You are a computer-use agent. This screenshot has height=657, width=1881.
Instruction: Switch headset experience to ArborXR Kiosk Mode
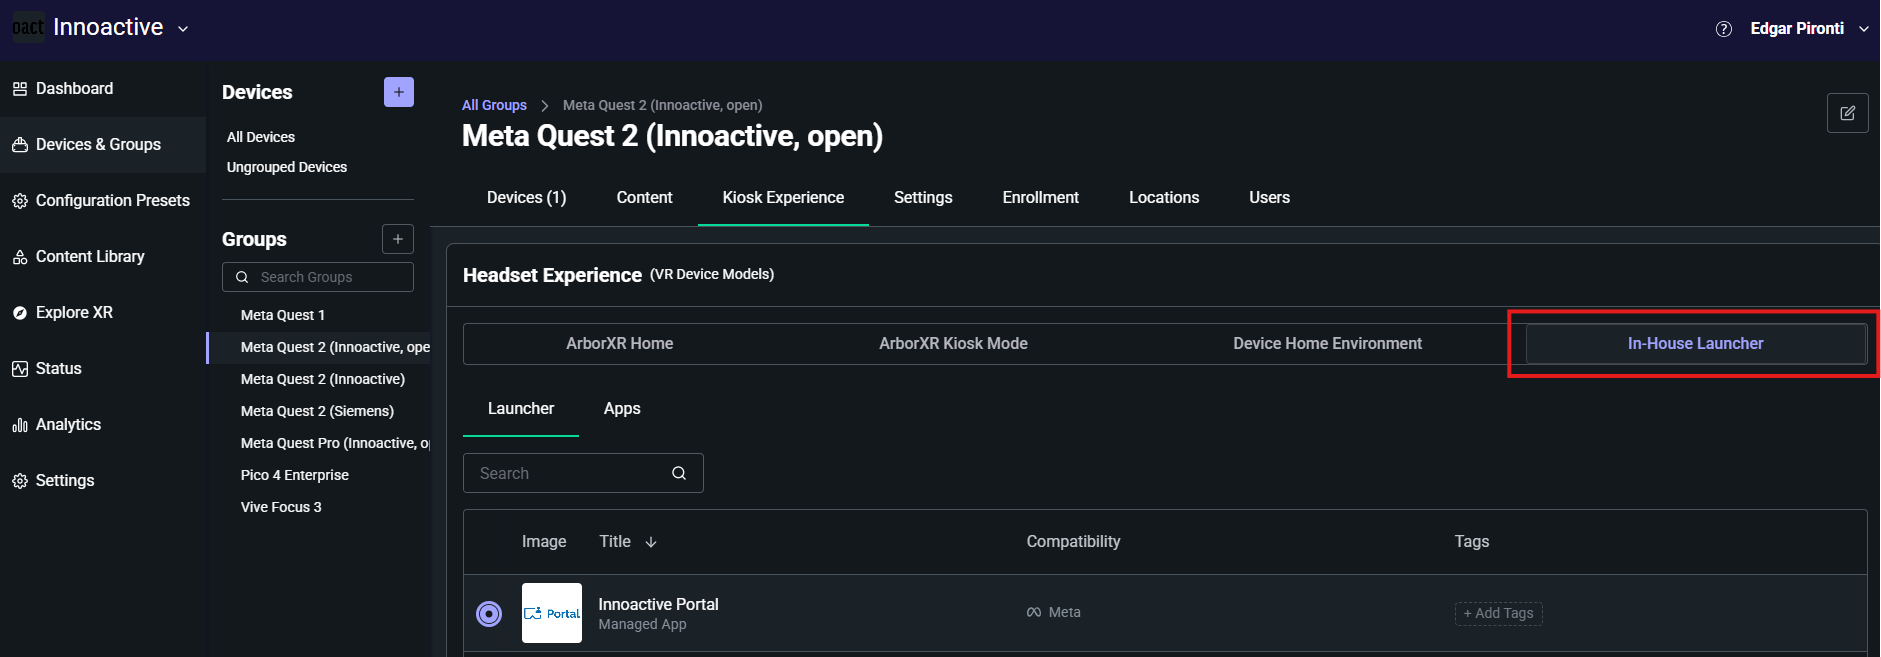(x=953, y=343)
